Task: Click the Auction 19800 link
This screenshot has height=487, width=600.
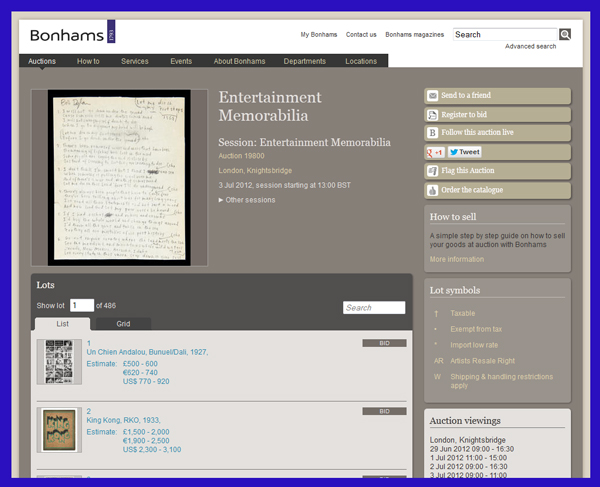Action: (241, 156)
